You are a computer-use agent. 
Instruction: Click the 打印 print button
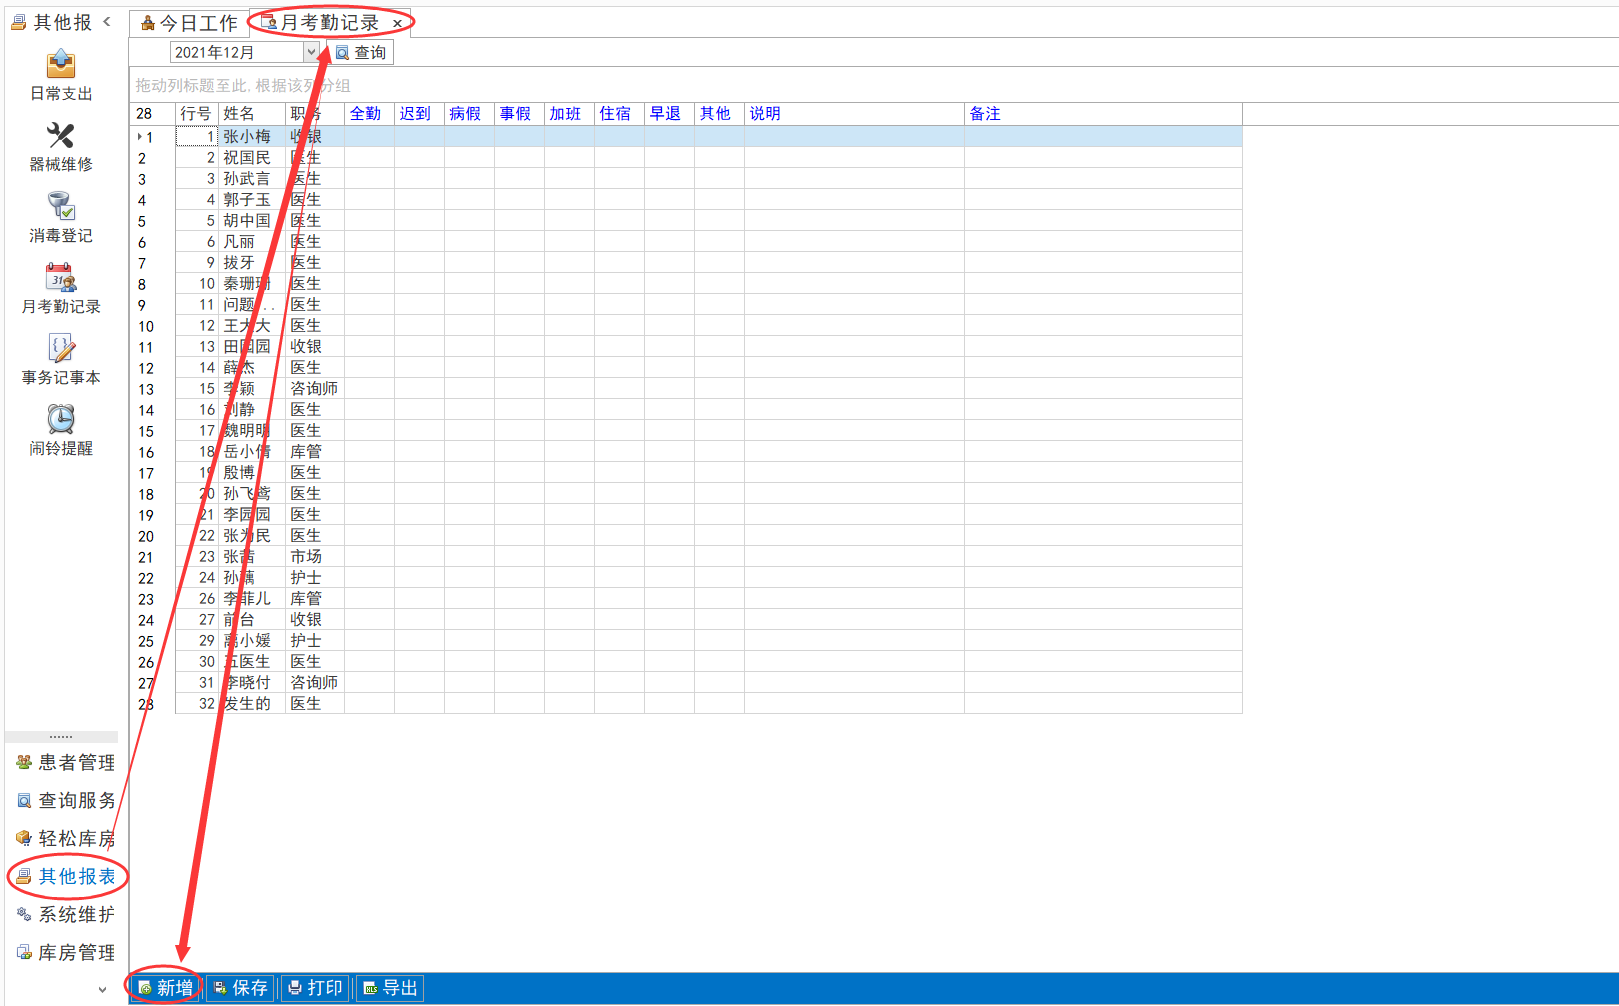(x=315, y=988)
